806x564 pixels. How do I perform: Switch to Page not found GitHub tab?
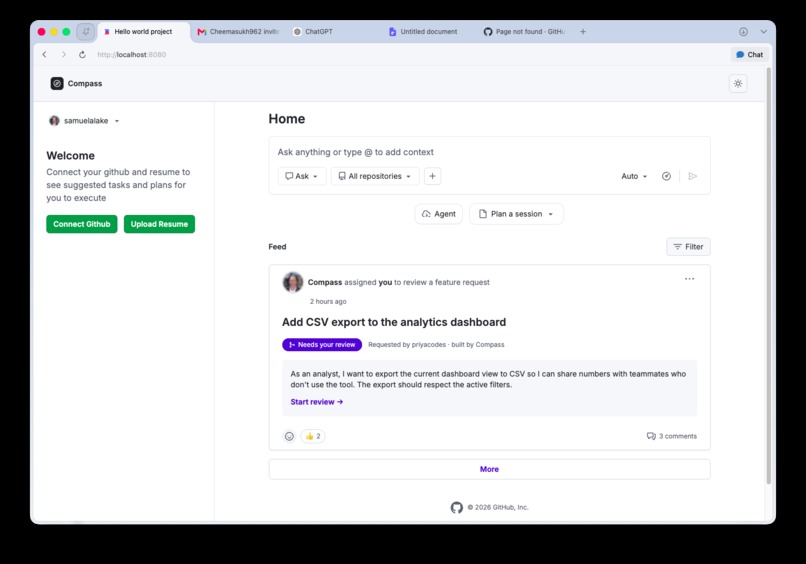pos(524,31)
